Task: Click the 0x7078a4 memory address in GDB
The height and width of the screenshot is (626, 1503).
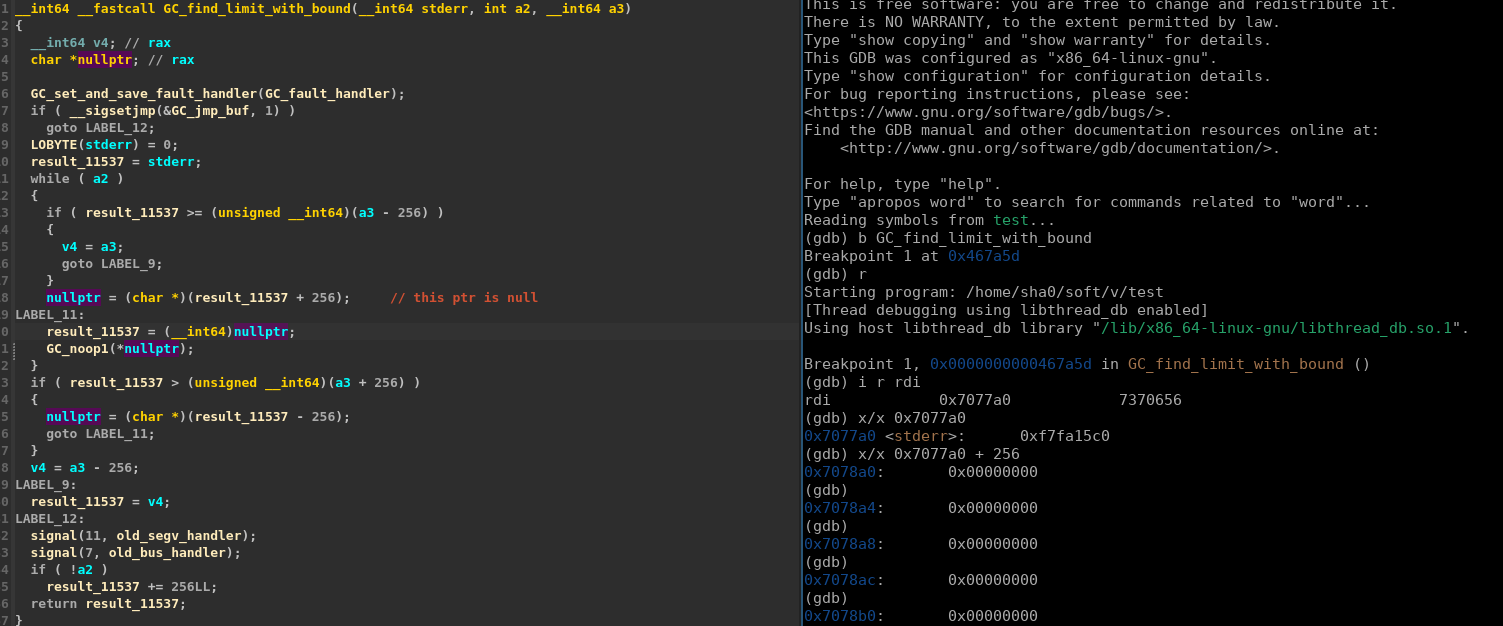Action: (x=840, y=508)
